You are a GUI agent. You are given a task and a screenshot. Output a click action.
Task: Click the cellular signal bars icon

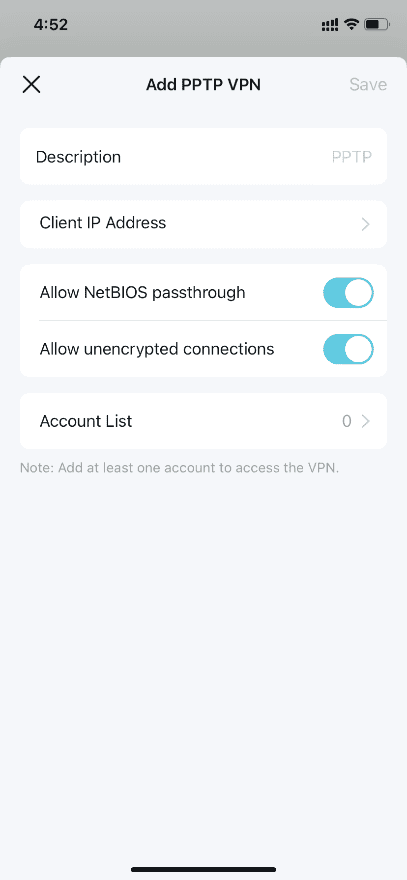(x=330, y=25)
